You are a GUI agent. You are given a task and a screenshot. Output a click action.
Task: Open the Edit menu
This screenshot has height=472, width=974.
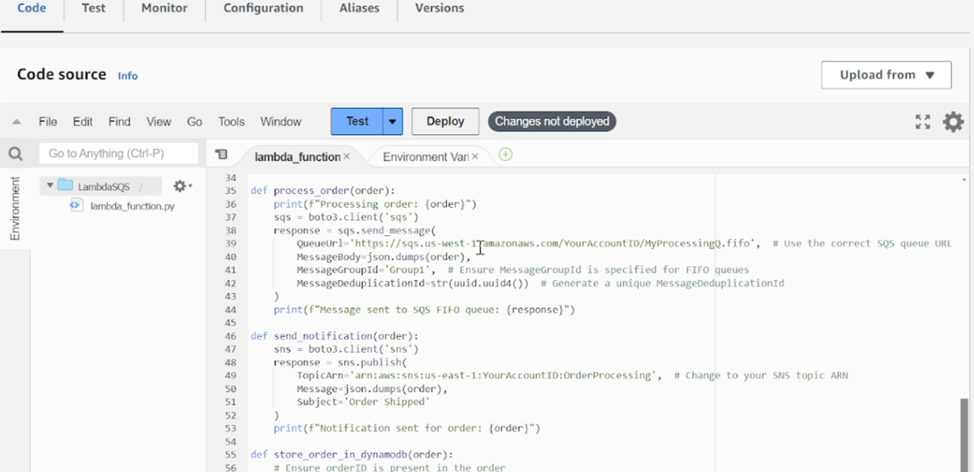83,122
